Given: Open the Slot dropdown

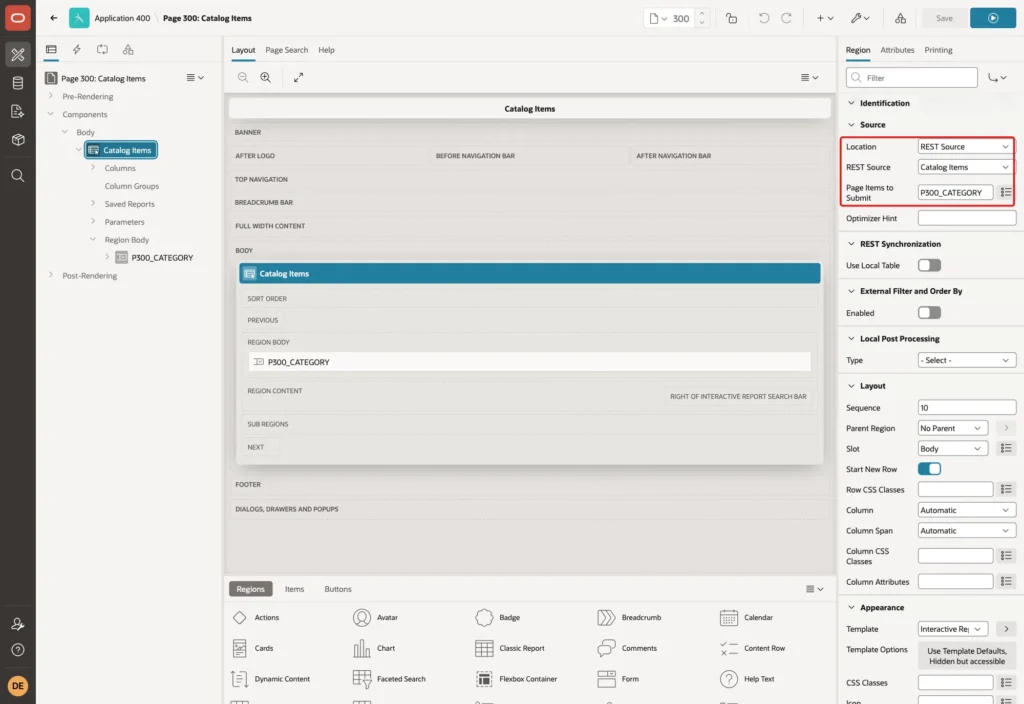Looking at the screenshot, I should pyautogui.click(x=952, y=449).
